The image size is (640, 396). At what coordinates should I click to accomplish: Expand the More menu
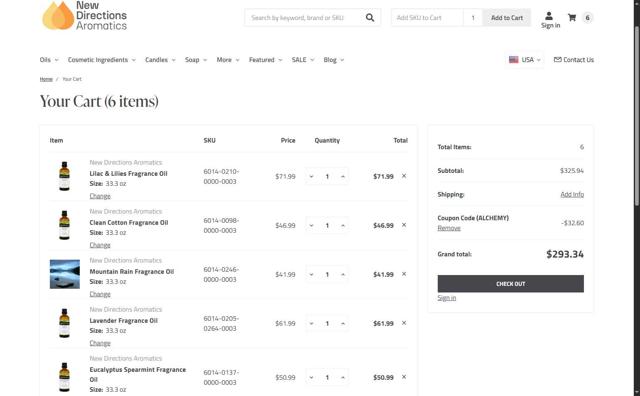228,60
